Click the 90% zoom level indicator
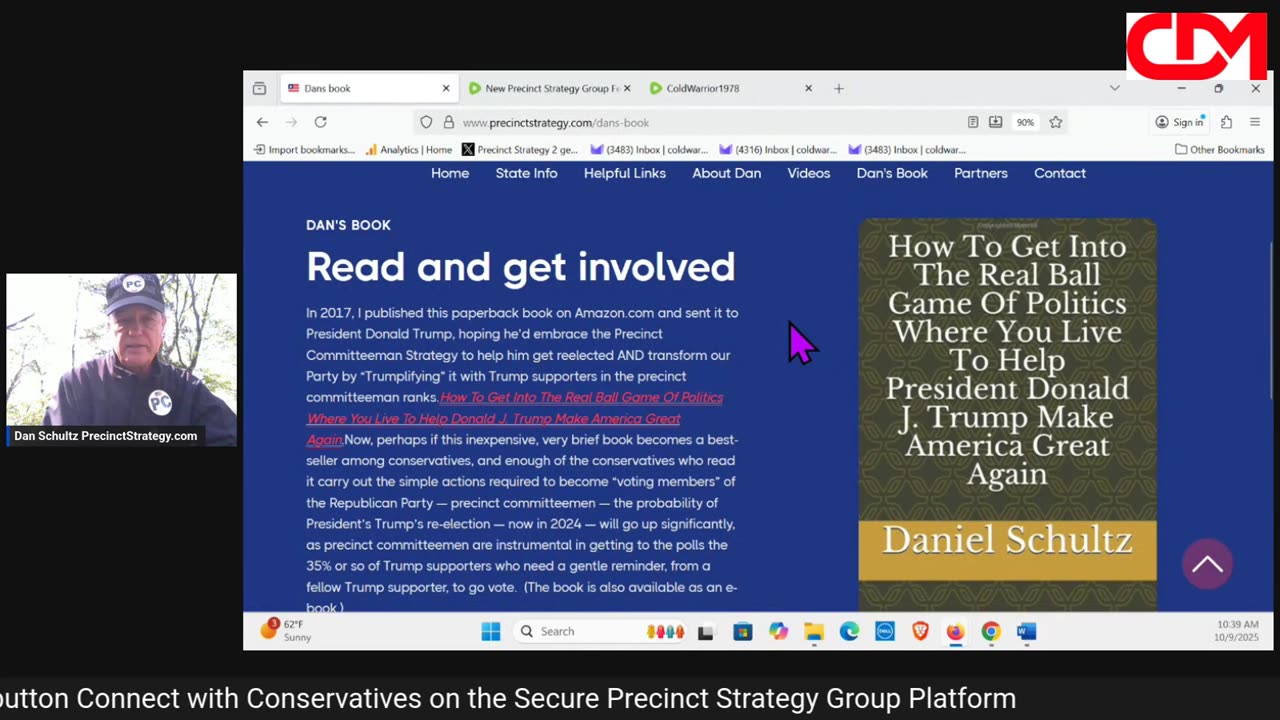The height and width of the screenshot is (720, 1280). coord(1025,122)
